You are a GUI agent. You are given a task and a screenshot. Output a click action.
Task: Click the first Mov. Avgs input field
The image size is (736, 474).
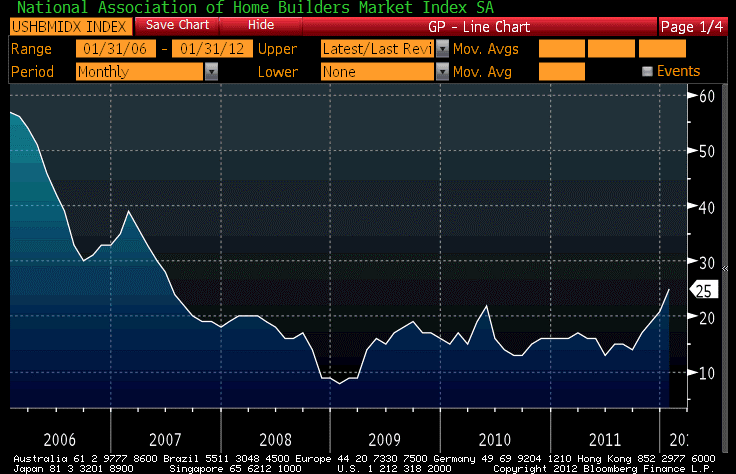[x=562, y=49]
